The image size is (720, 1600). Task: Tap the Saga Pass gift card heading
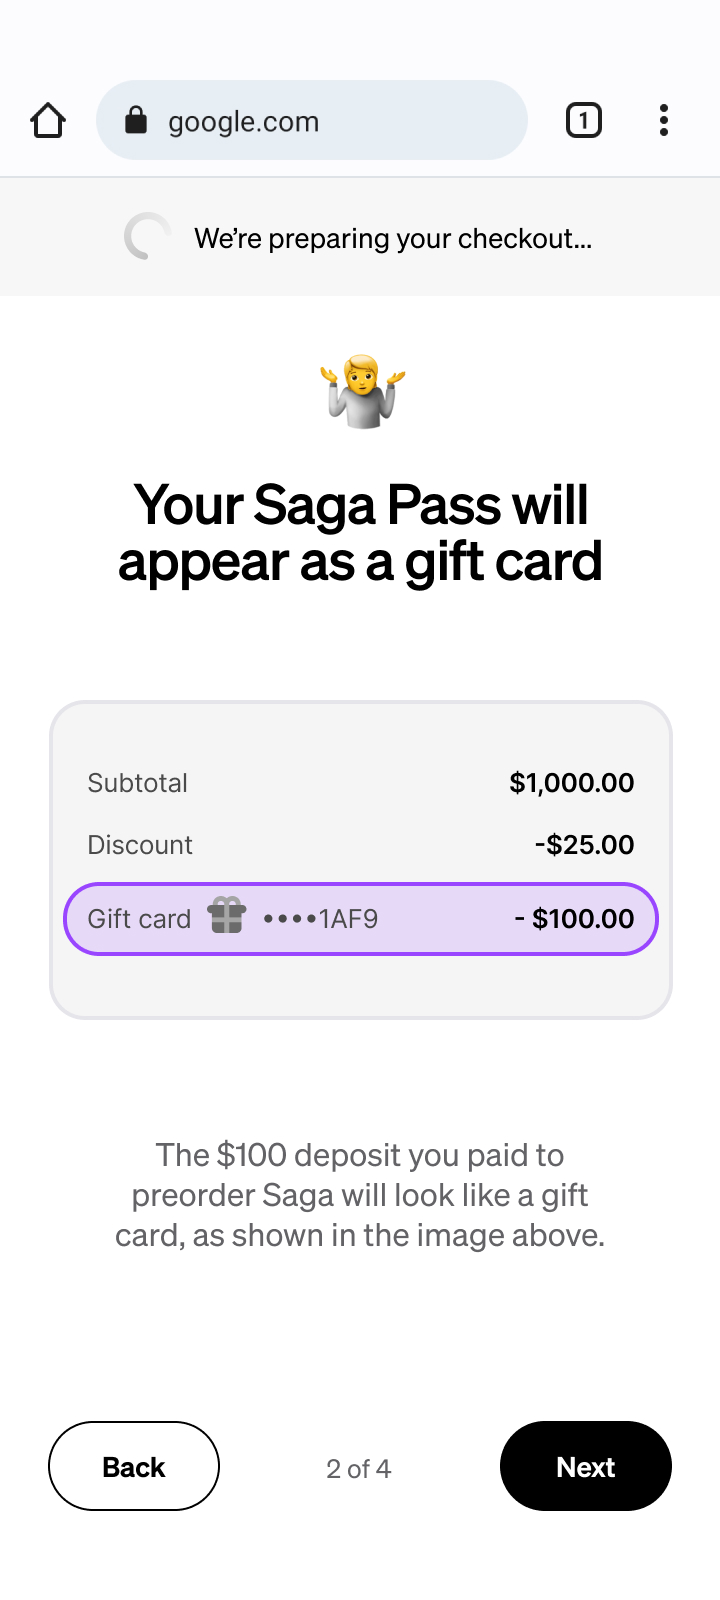tap(361, 533)
